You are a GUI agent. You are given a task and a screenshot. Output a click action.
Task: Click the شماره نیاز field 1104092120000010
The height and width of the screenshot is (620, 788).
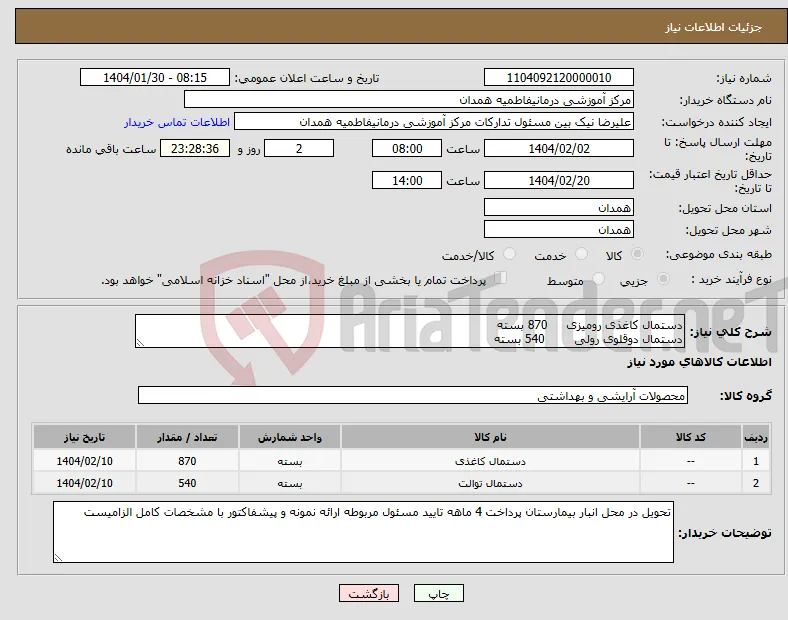[x=558, y=77]
